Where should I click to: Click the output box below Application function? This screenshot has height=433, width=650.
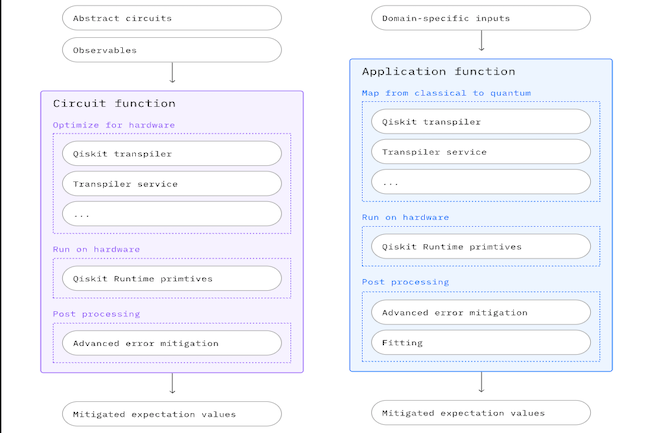pos(481,413)
